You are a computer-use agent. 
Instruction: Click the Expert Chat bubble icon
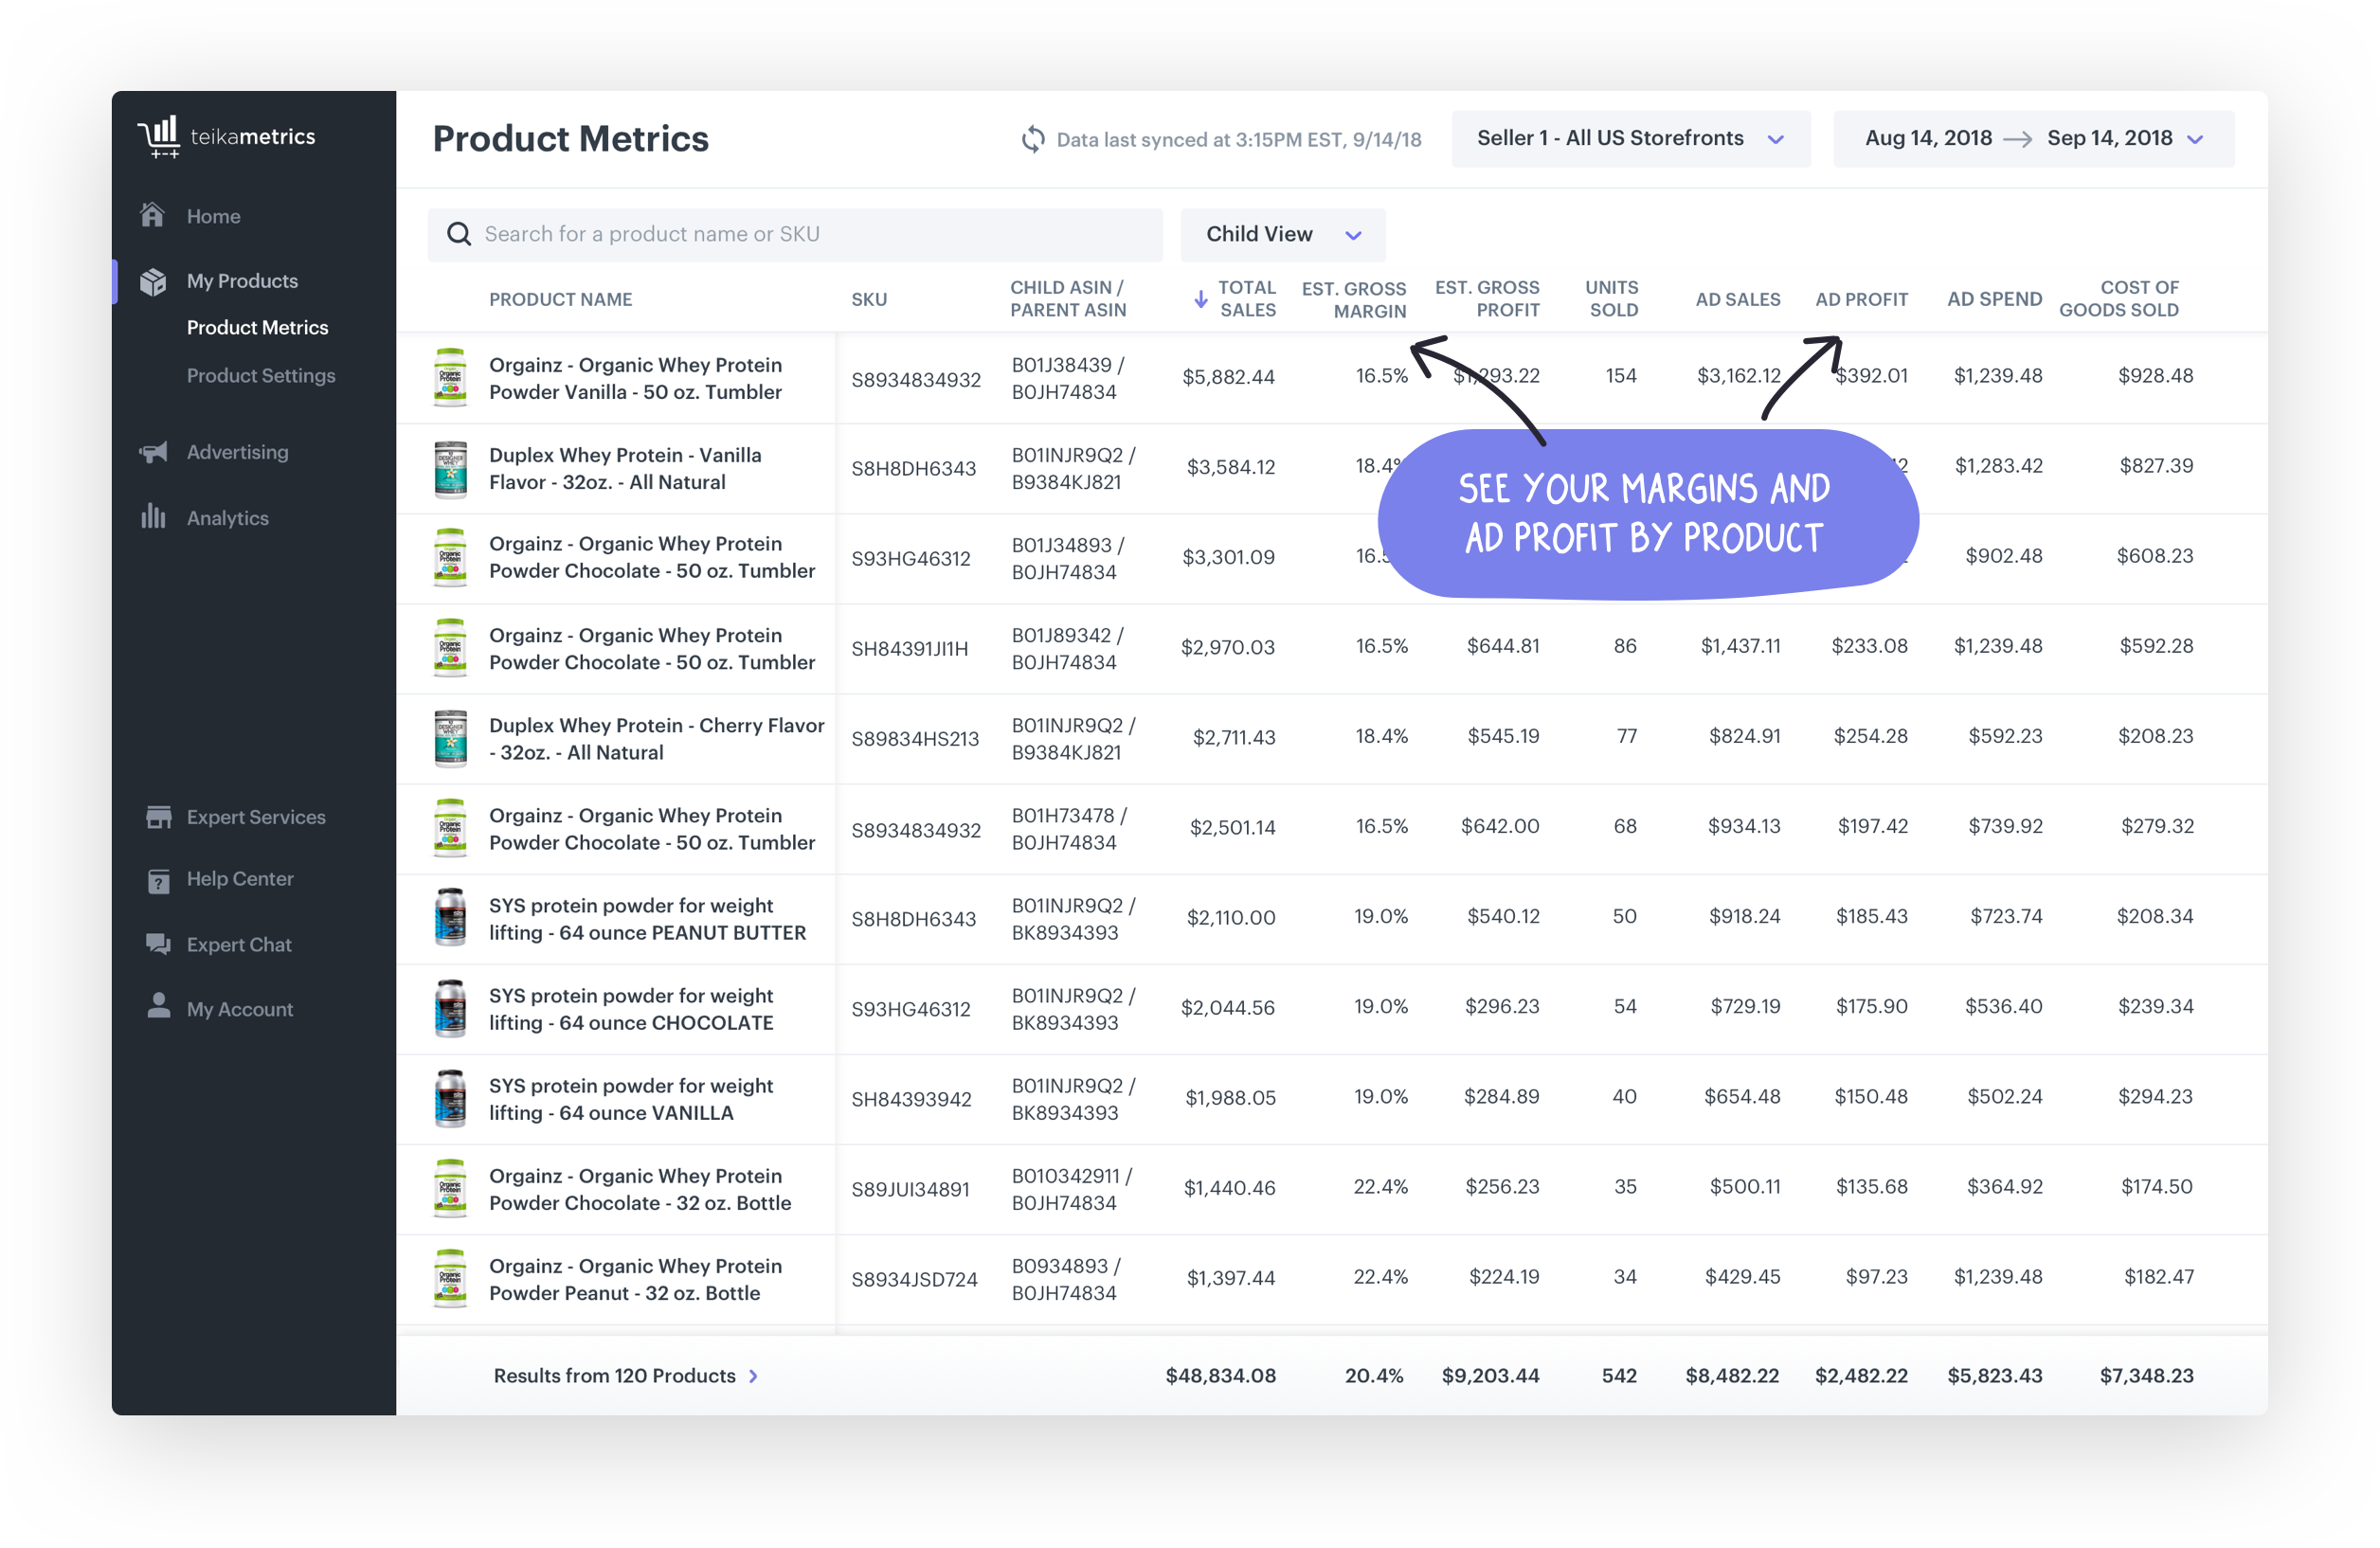(158, 944)
